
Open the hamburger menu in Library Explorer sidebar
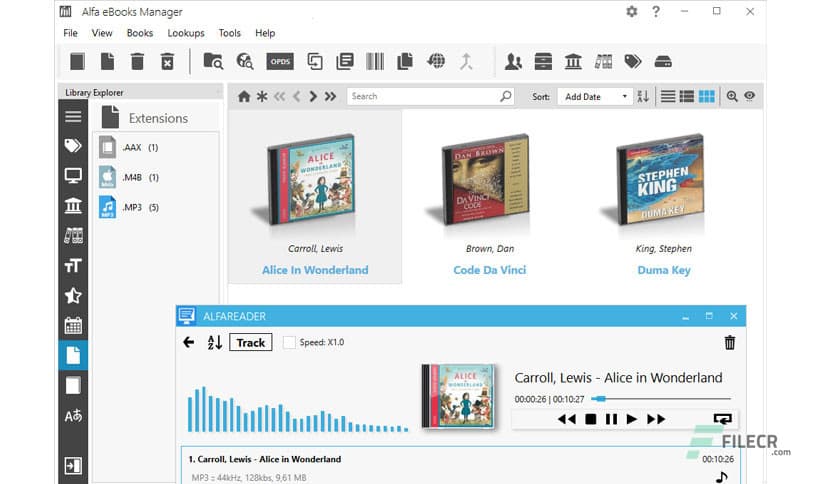click(73, 116)
